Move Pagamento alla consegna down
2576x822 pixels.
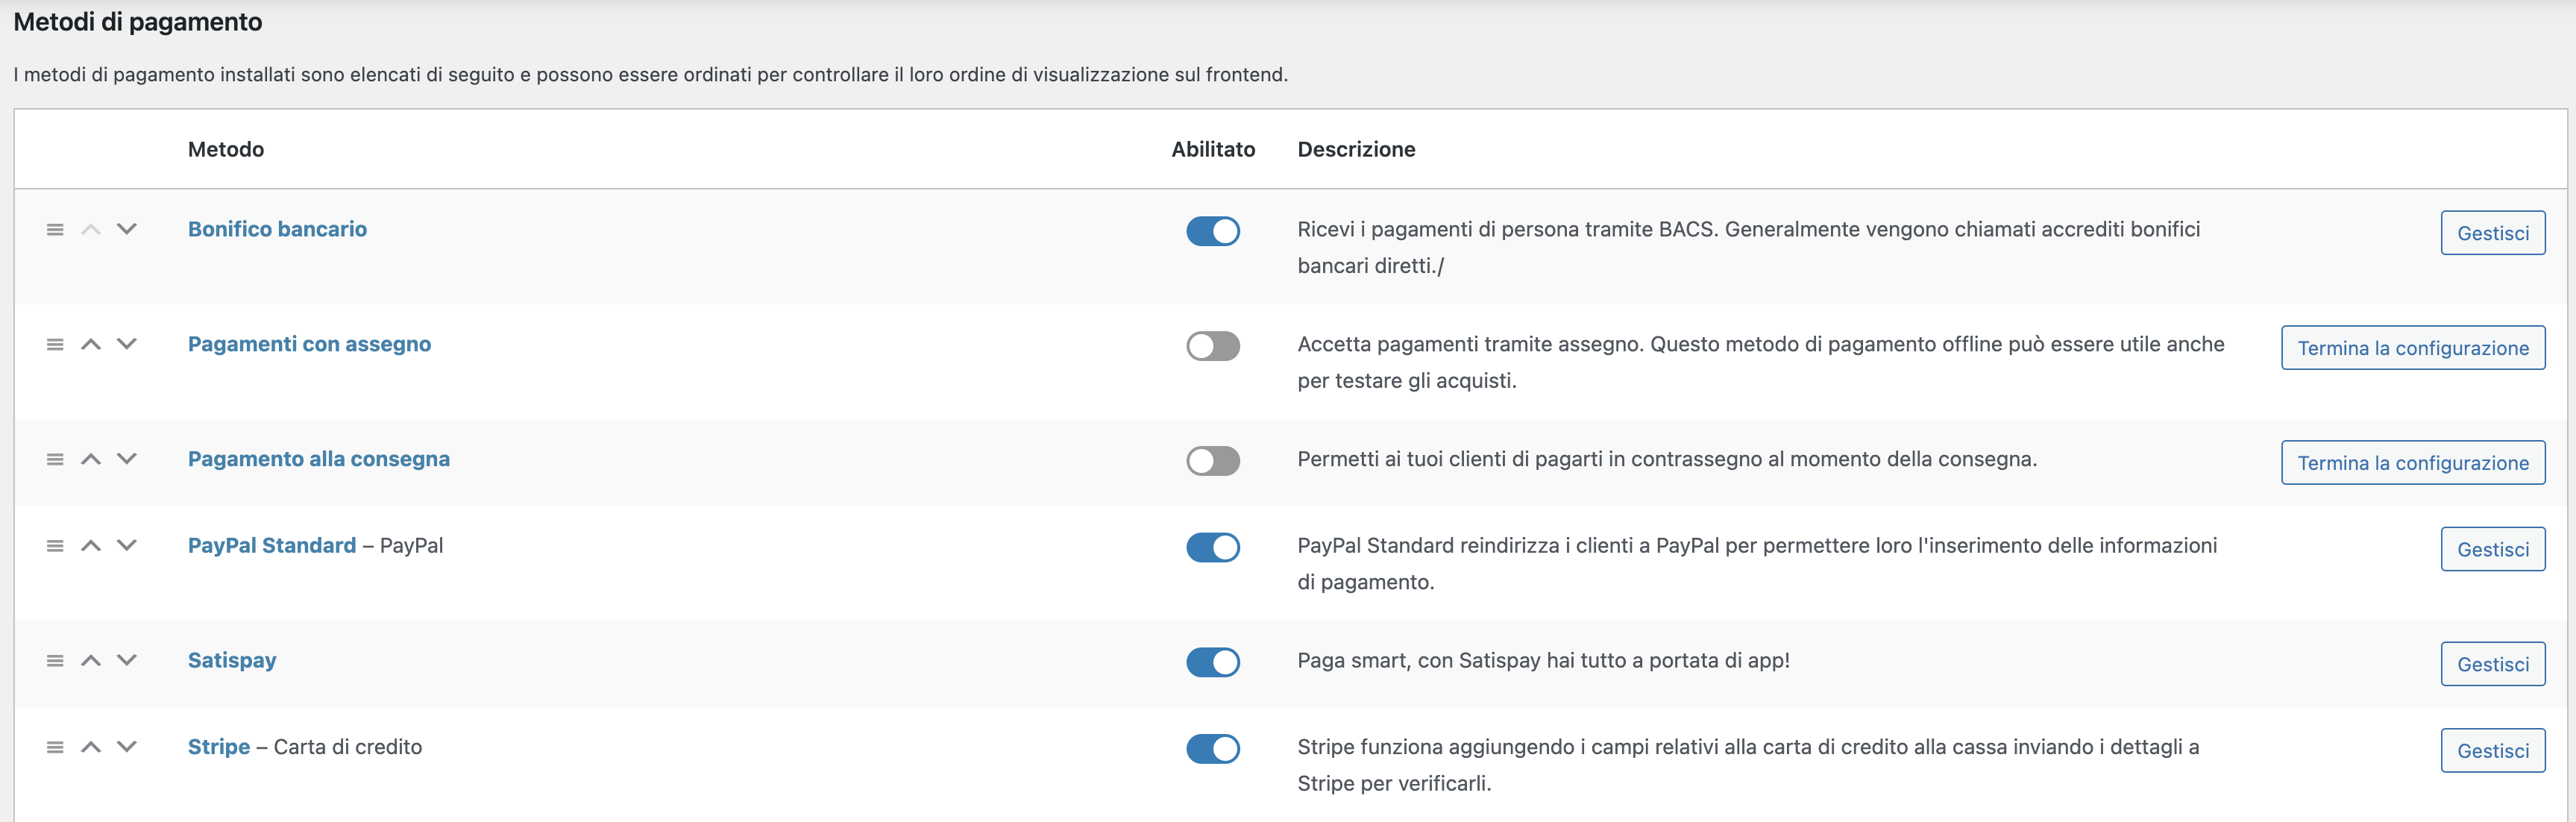[127, 459]
